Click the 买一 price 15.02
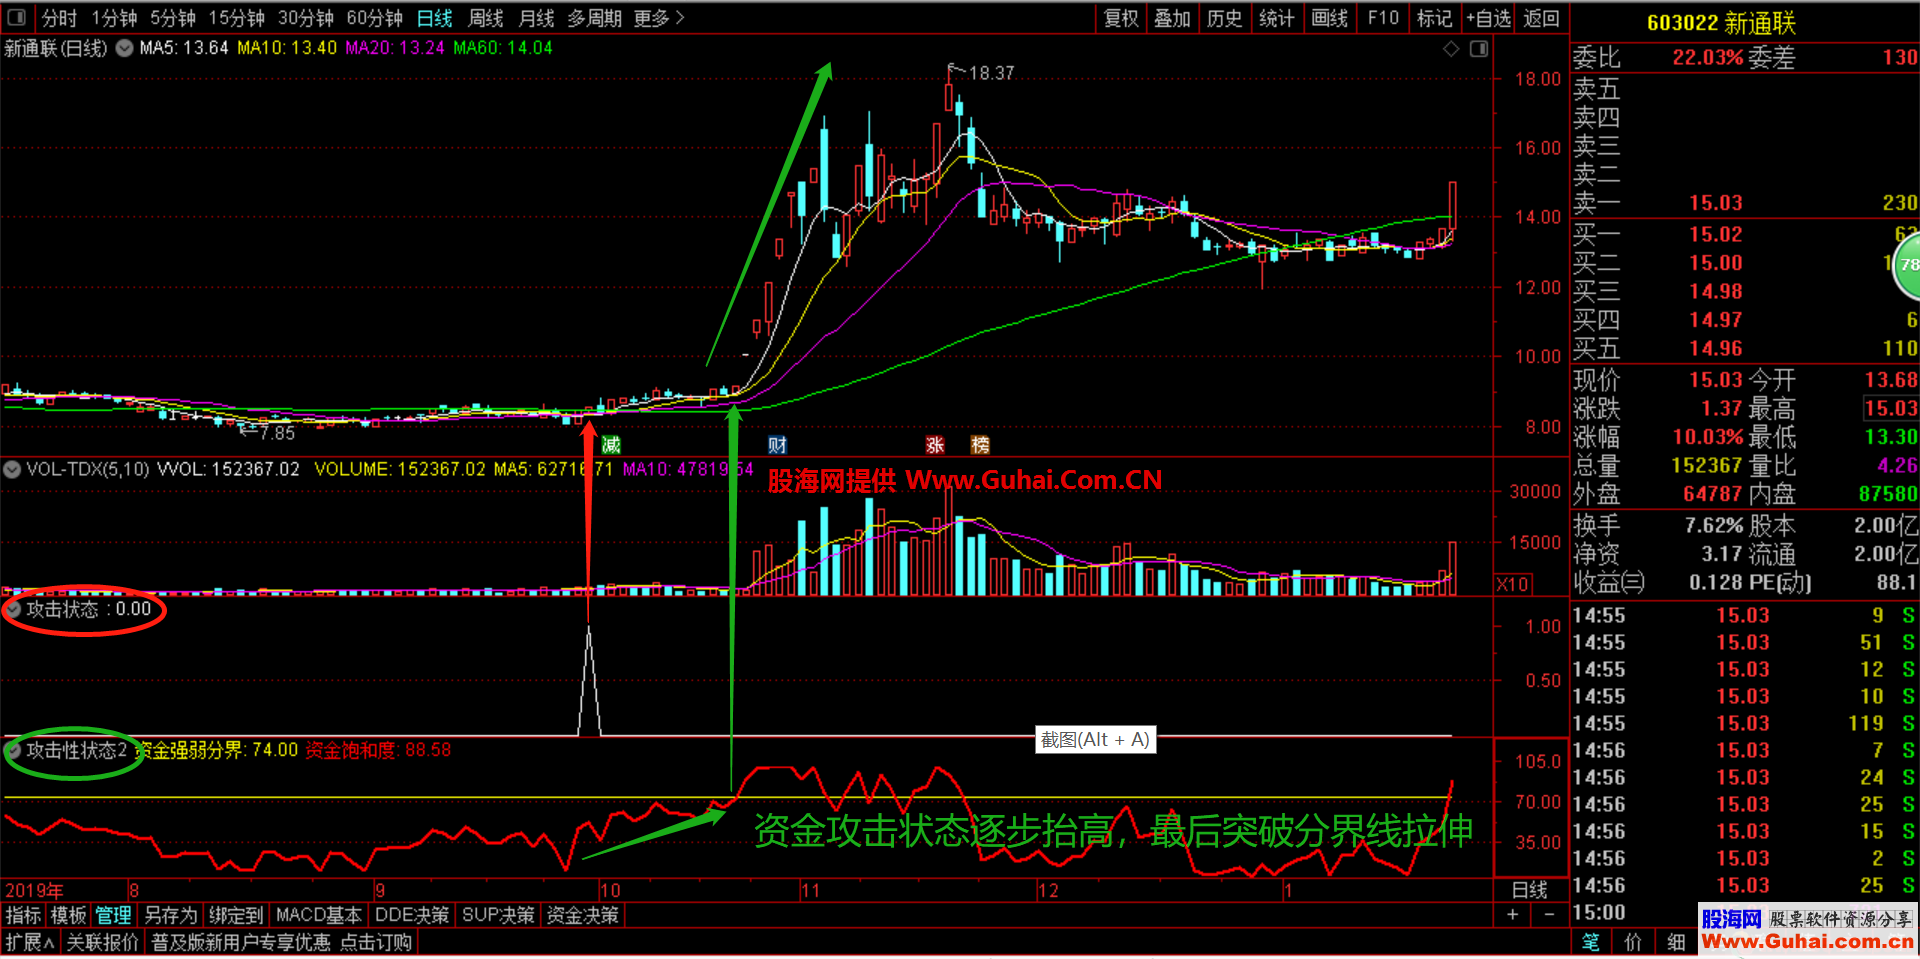 coord(1715,234)
